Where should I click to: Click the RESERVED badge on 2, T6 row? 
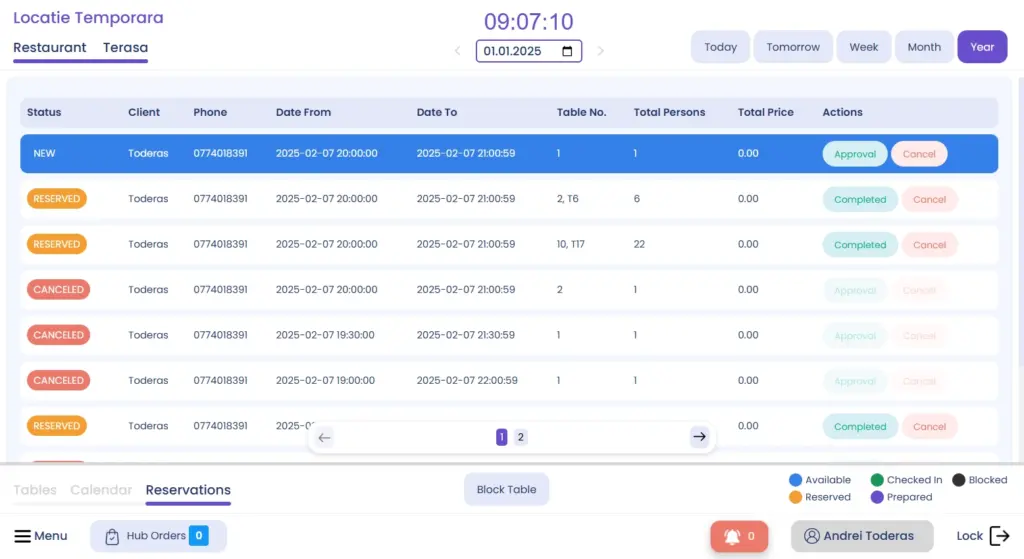point(57,199)
